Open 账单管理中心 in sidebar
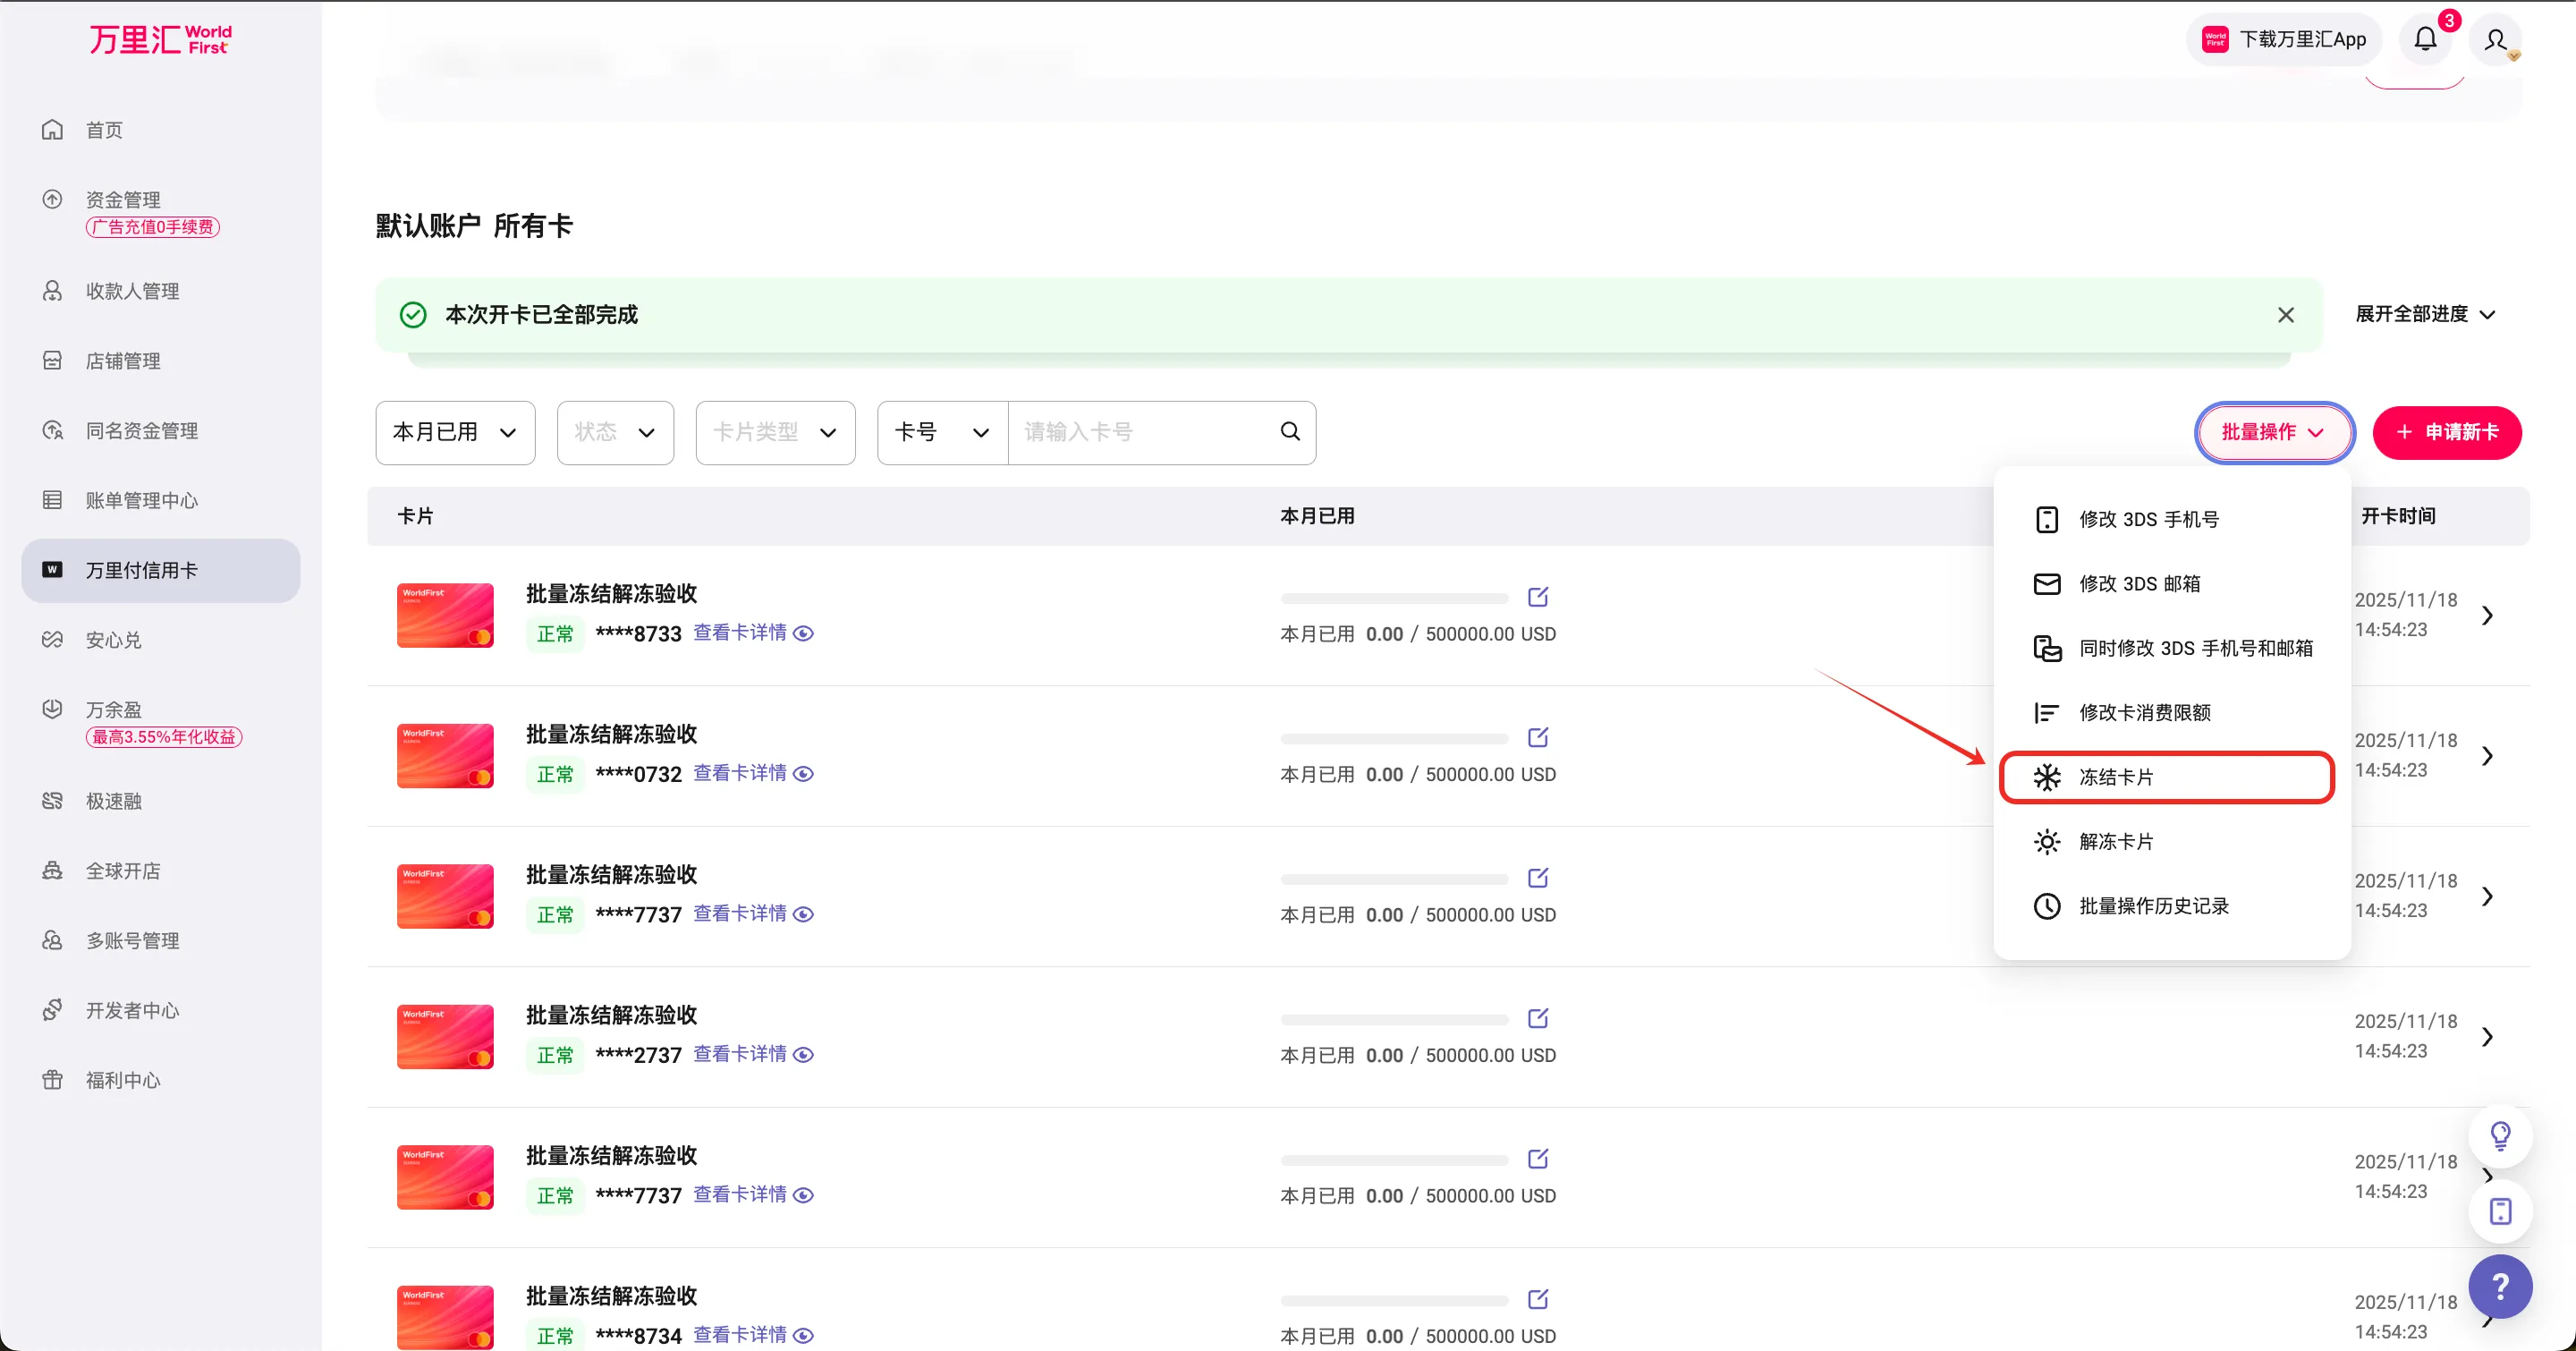2576x1351 pixels. pos(141,500)
